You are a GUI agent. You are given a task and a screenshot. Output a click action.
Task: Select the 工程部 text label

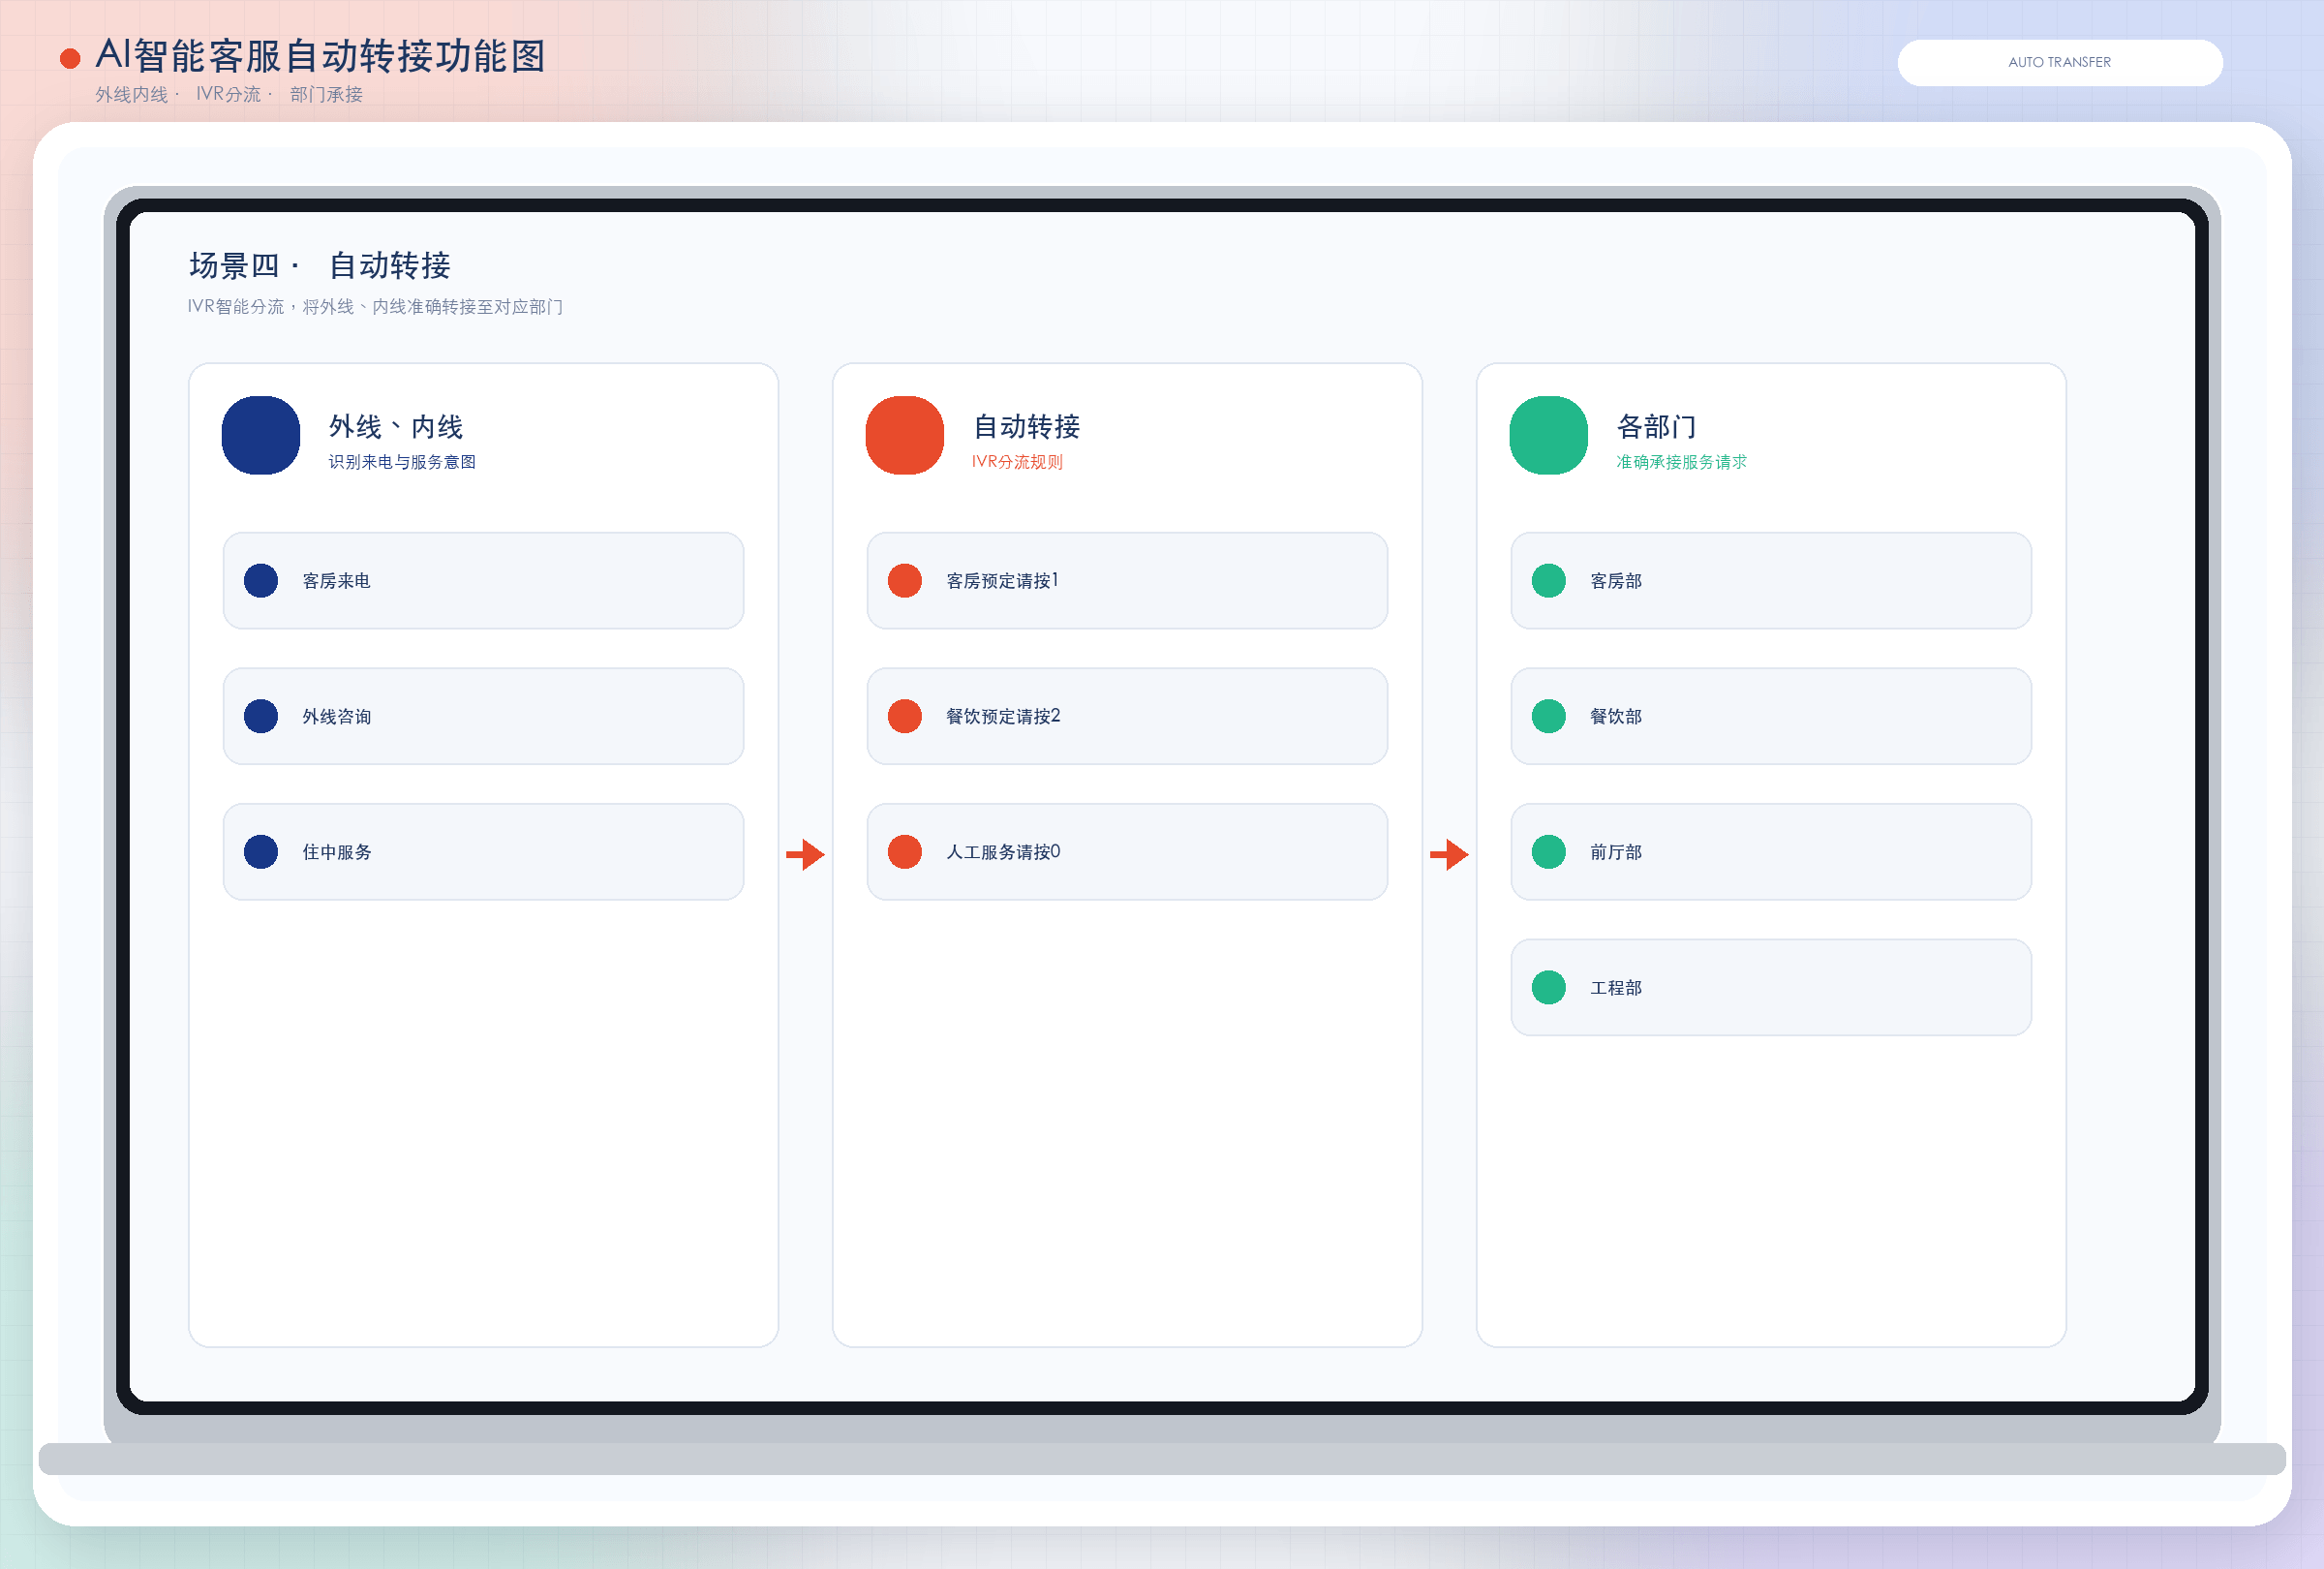pos(1615,987)
